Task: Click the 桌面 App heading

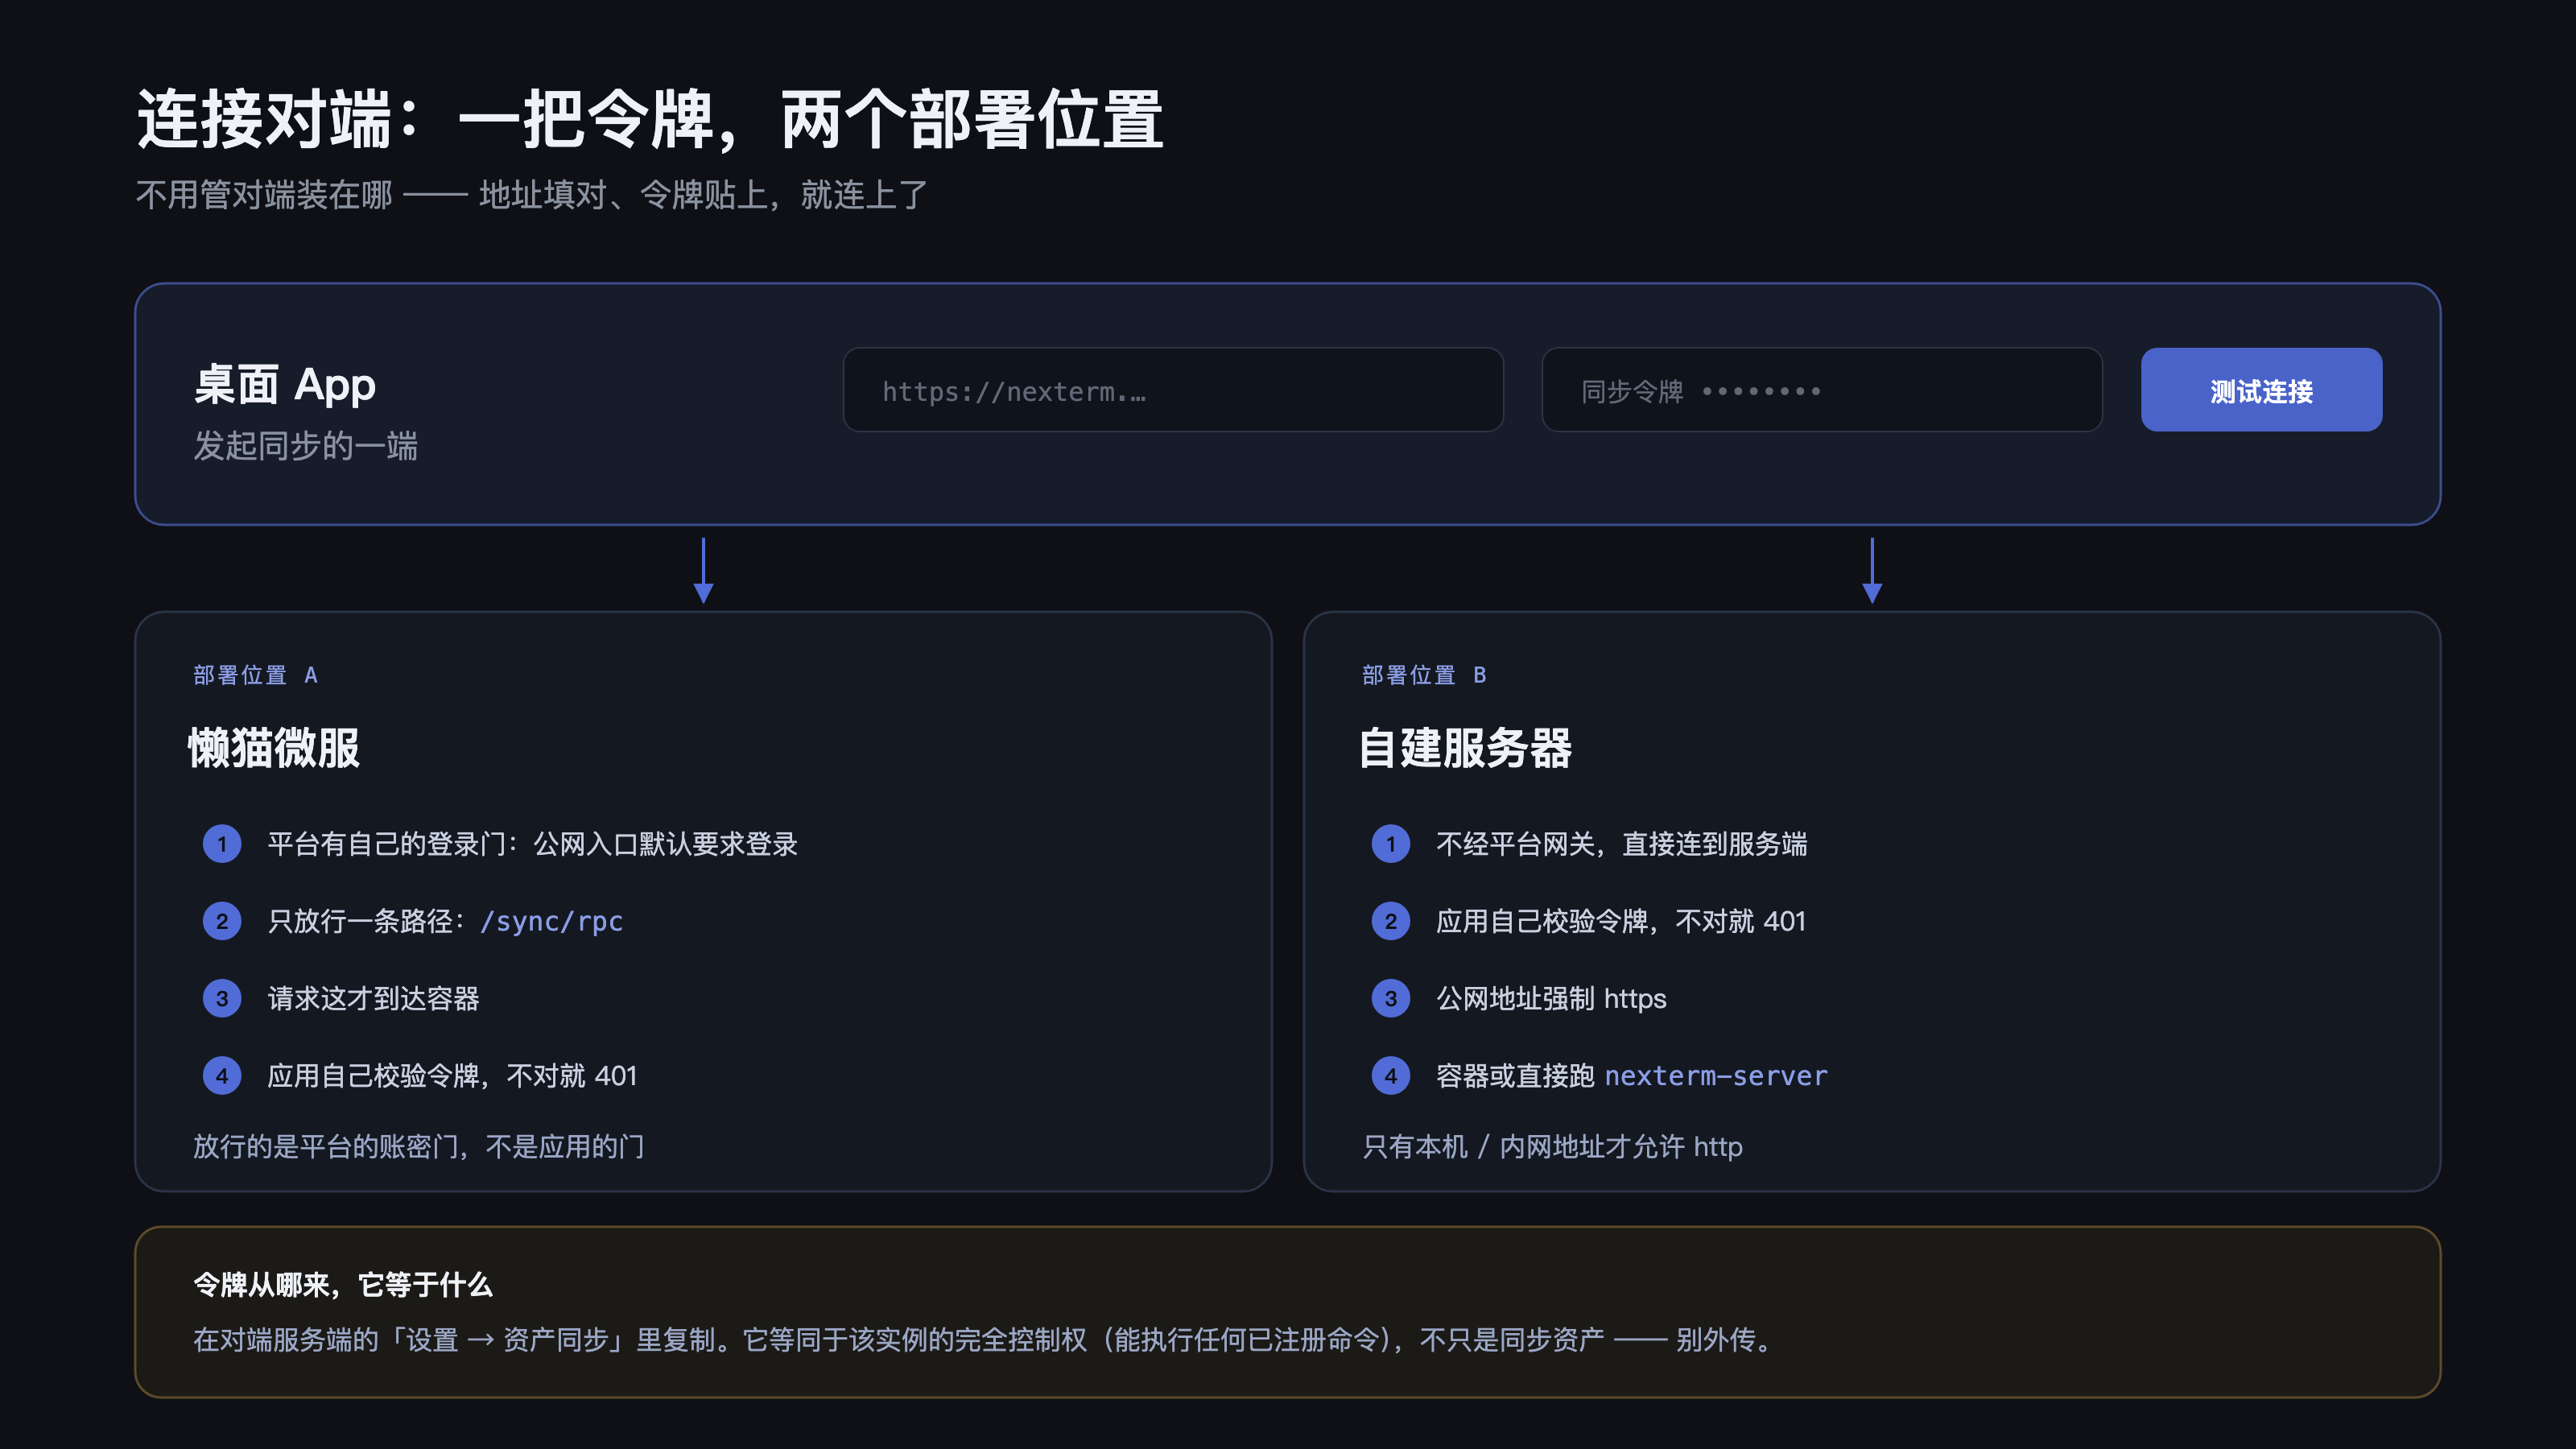Action: pos(285,385)
